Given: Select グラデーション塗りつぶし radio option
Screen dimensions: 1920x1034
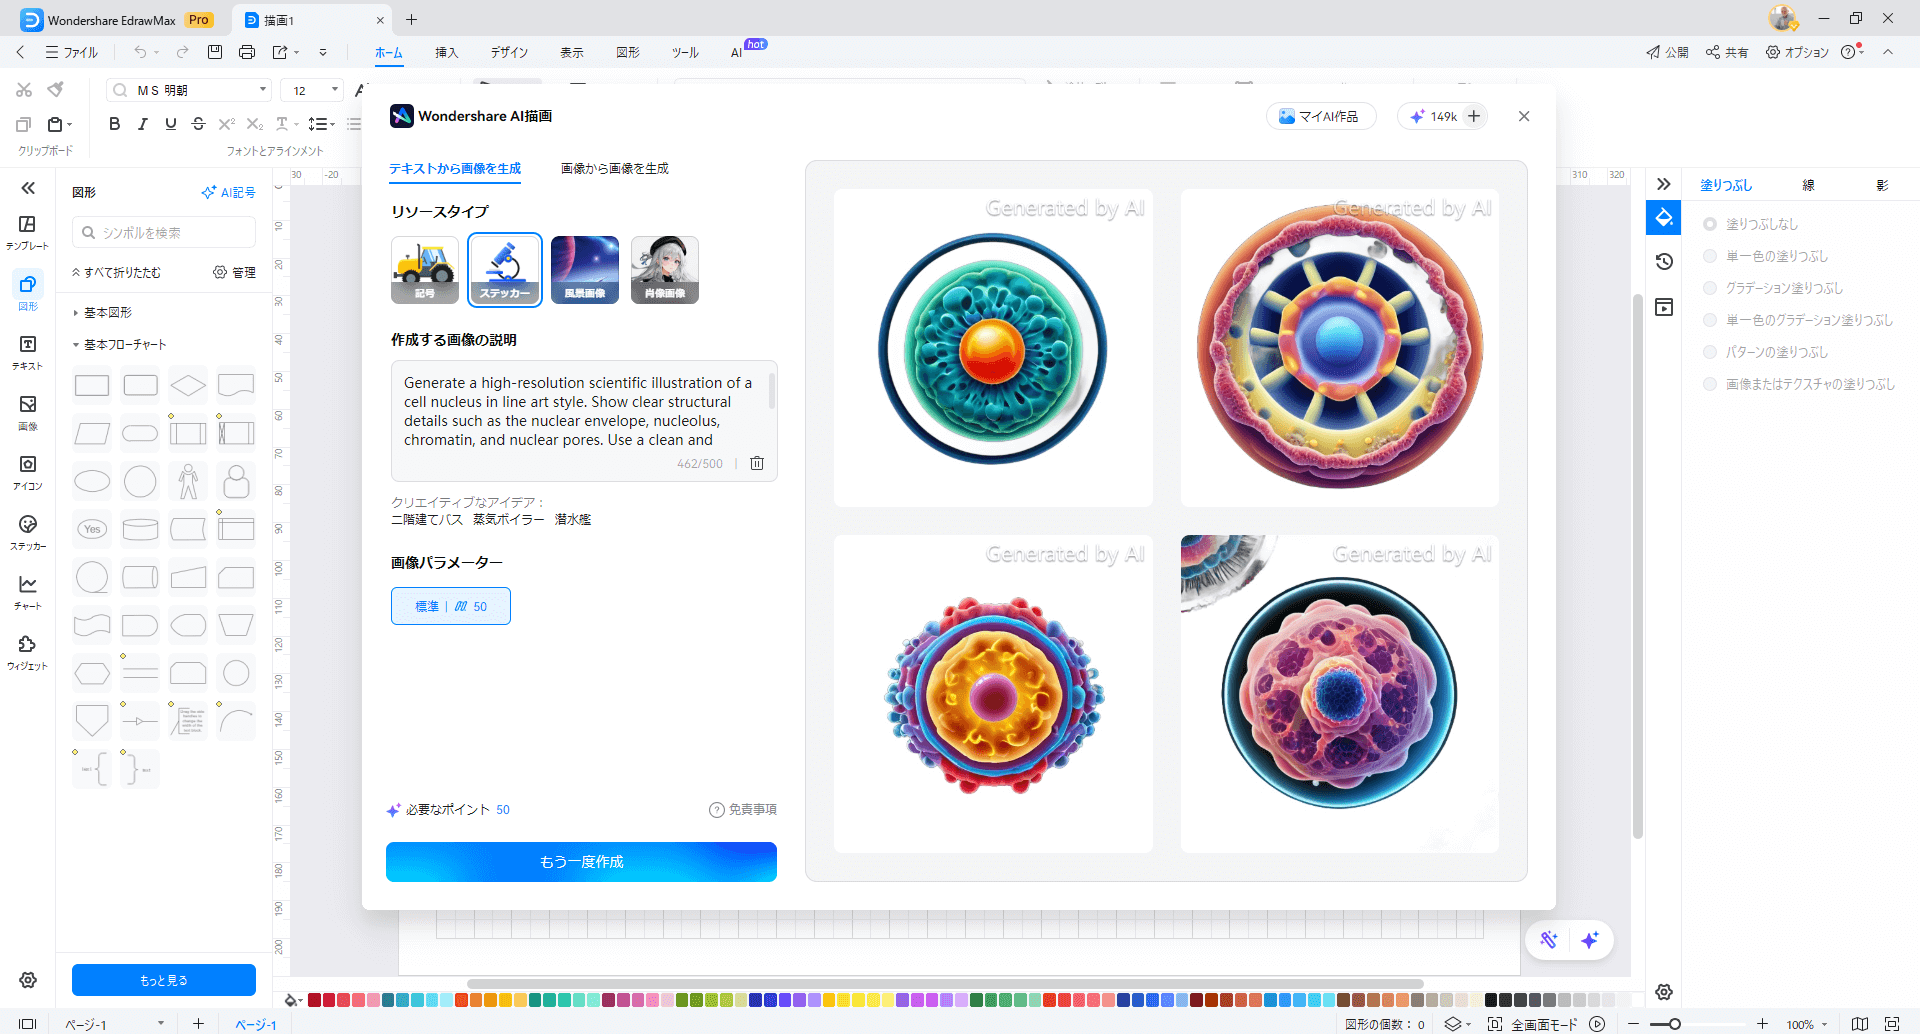Looking at the screenshot, I should [x=1710, y=288].
